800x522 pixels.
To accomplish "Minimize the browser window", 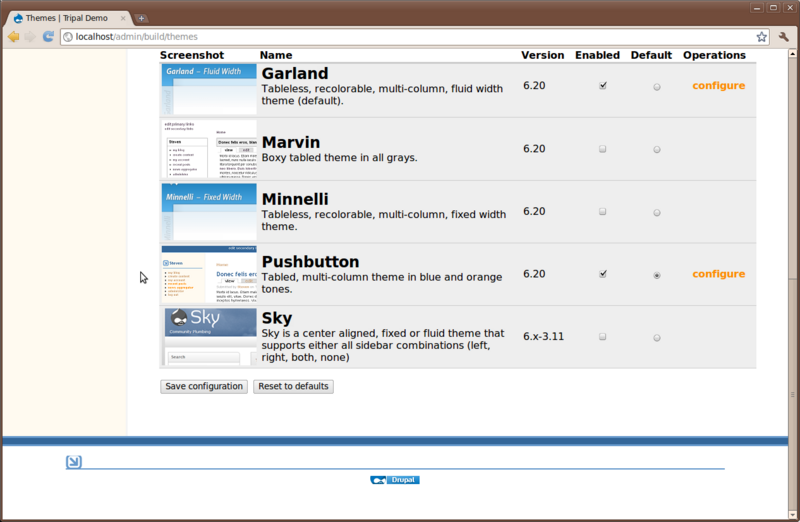I will [757, 8].
